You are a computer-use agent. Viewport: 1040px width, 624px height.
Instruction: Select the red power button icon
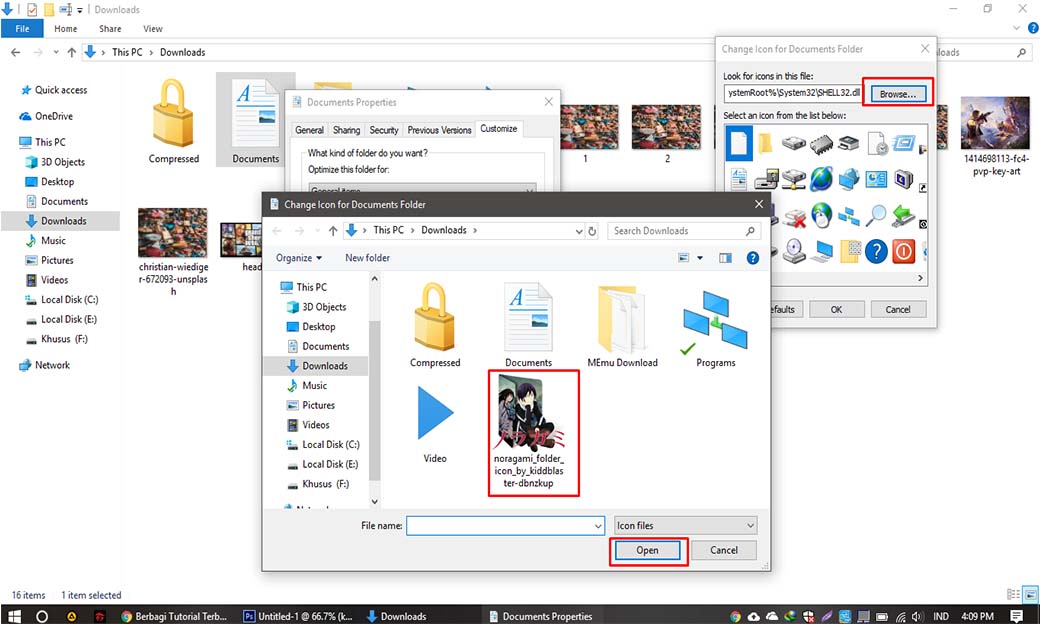click(x=903, y=251)
